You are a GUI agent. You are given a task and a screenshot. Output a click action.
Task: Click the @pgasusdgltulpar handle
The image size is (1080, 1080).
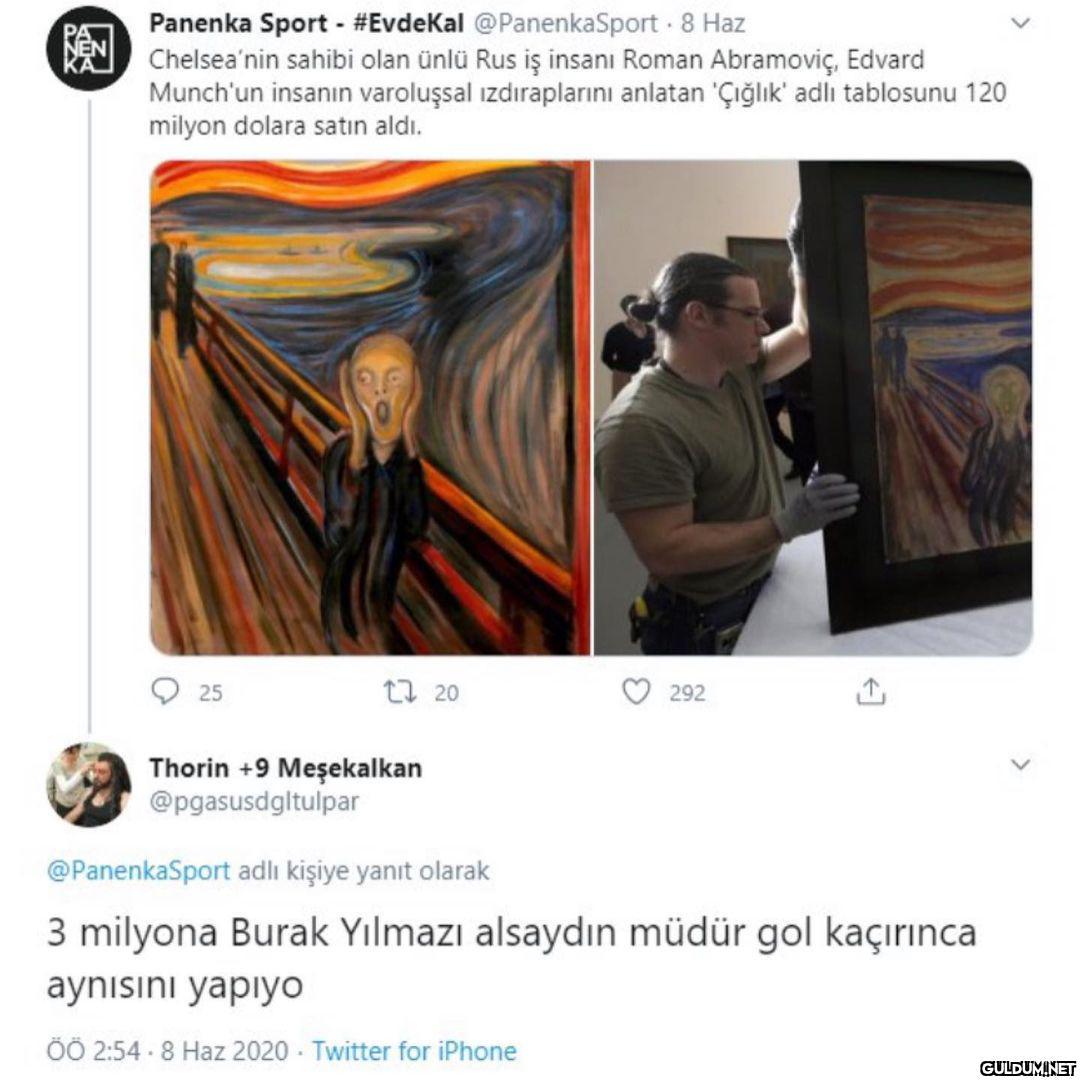[254, 802]
